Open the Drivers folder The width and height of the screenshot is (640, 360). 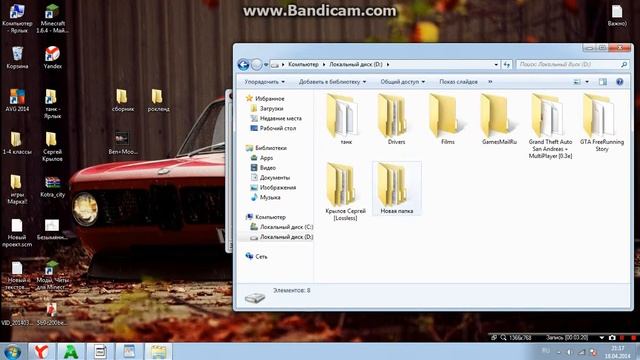point(396,118)
